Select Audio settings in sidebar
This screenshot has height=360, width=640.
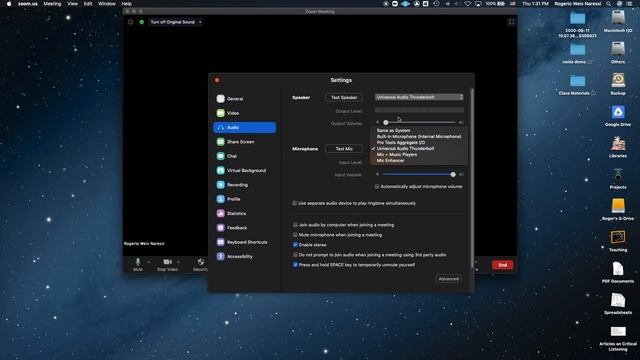coord(244,127)
